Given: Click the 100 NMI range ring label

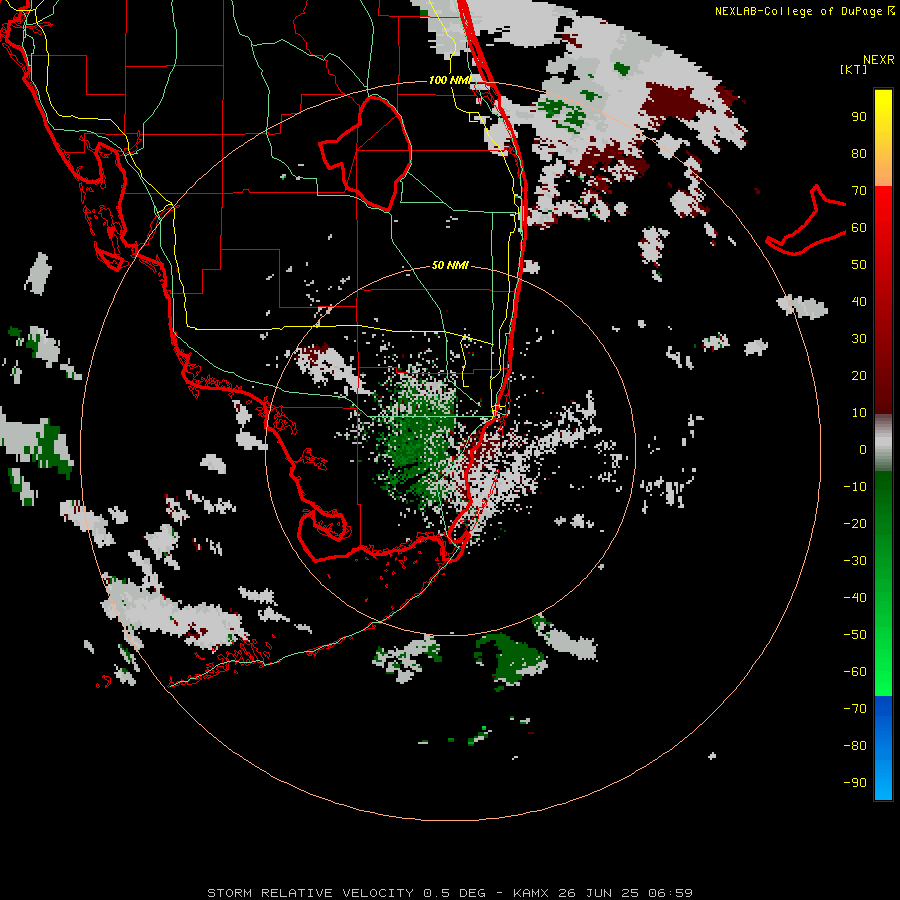Looking at the screenshot, I should pyautogui.click(x=449, y=80).
